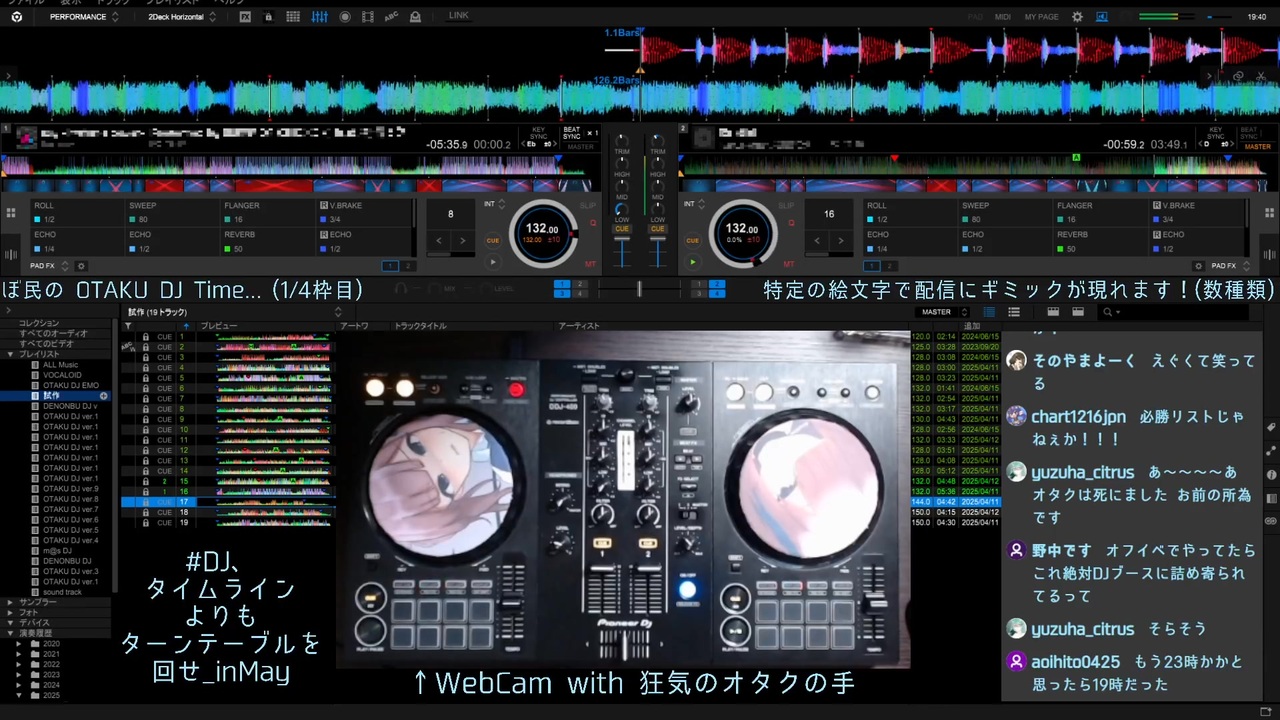Open the video panel icon
The width and height of the screenshot is (1280, 720).
(368, 17)
